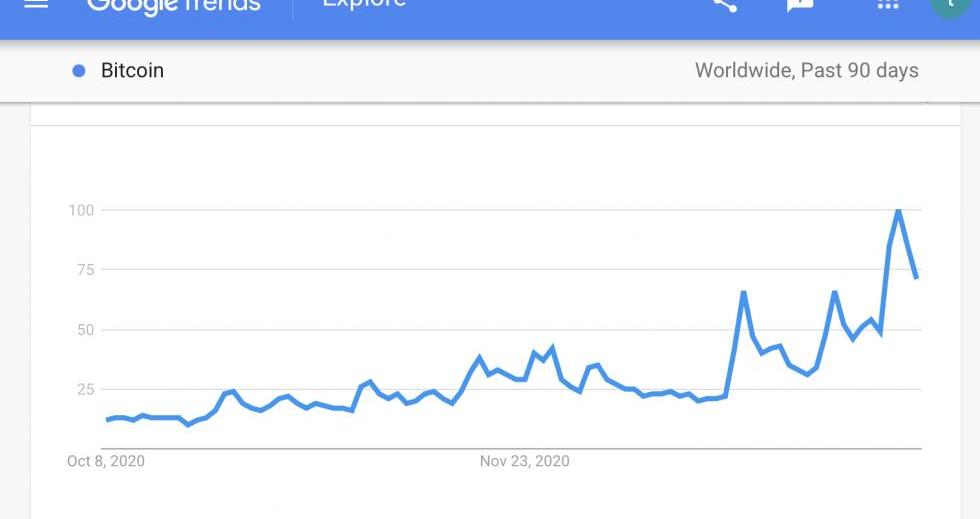Open the Google apps grid
980x519 pixels.
tap(887, 4)
